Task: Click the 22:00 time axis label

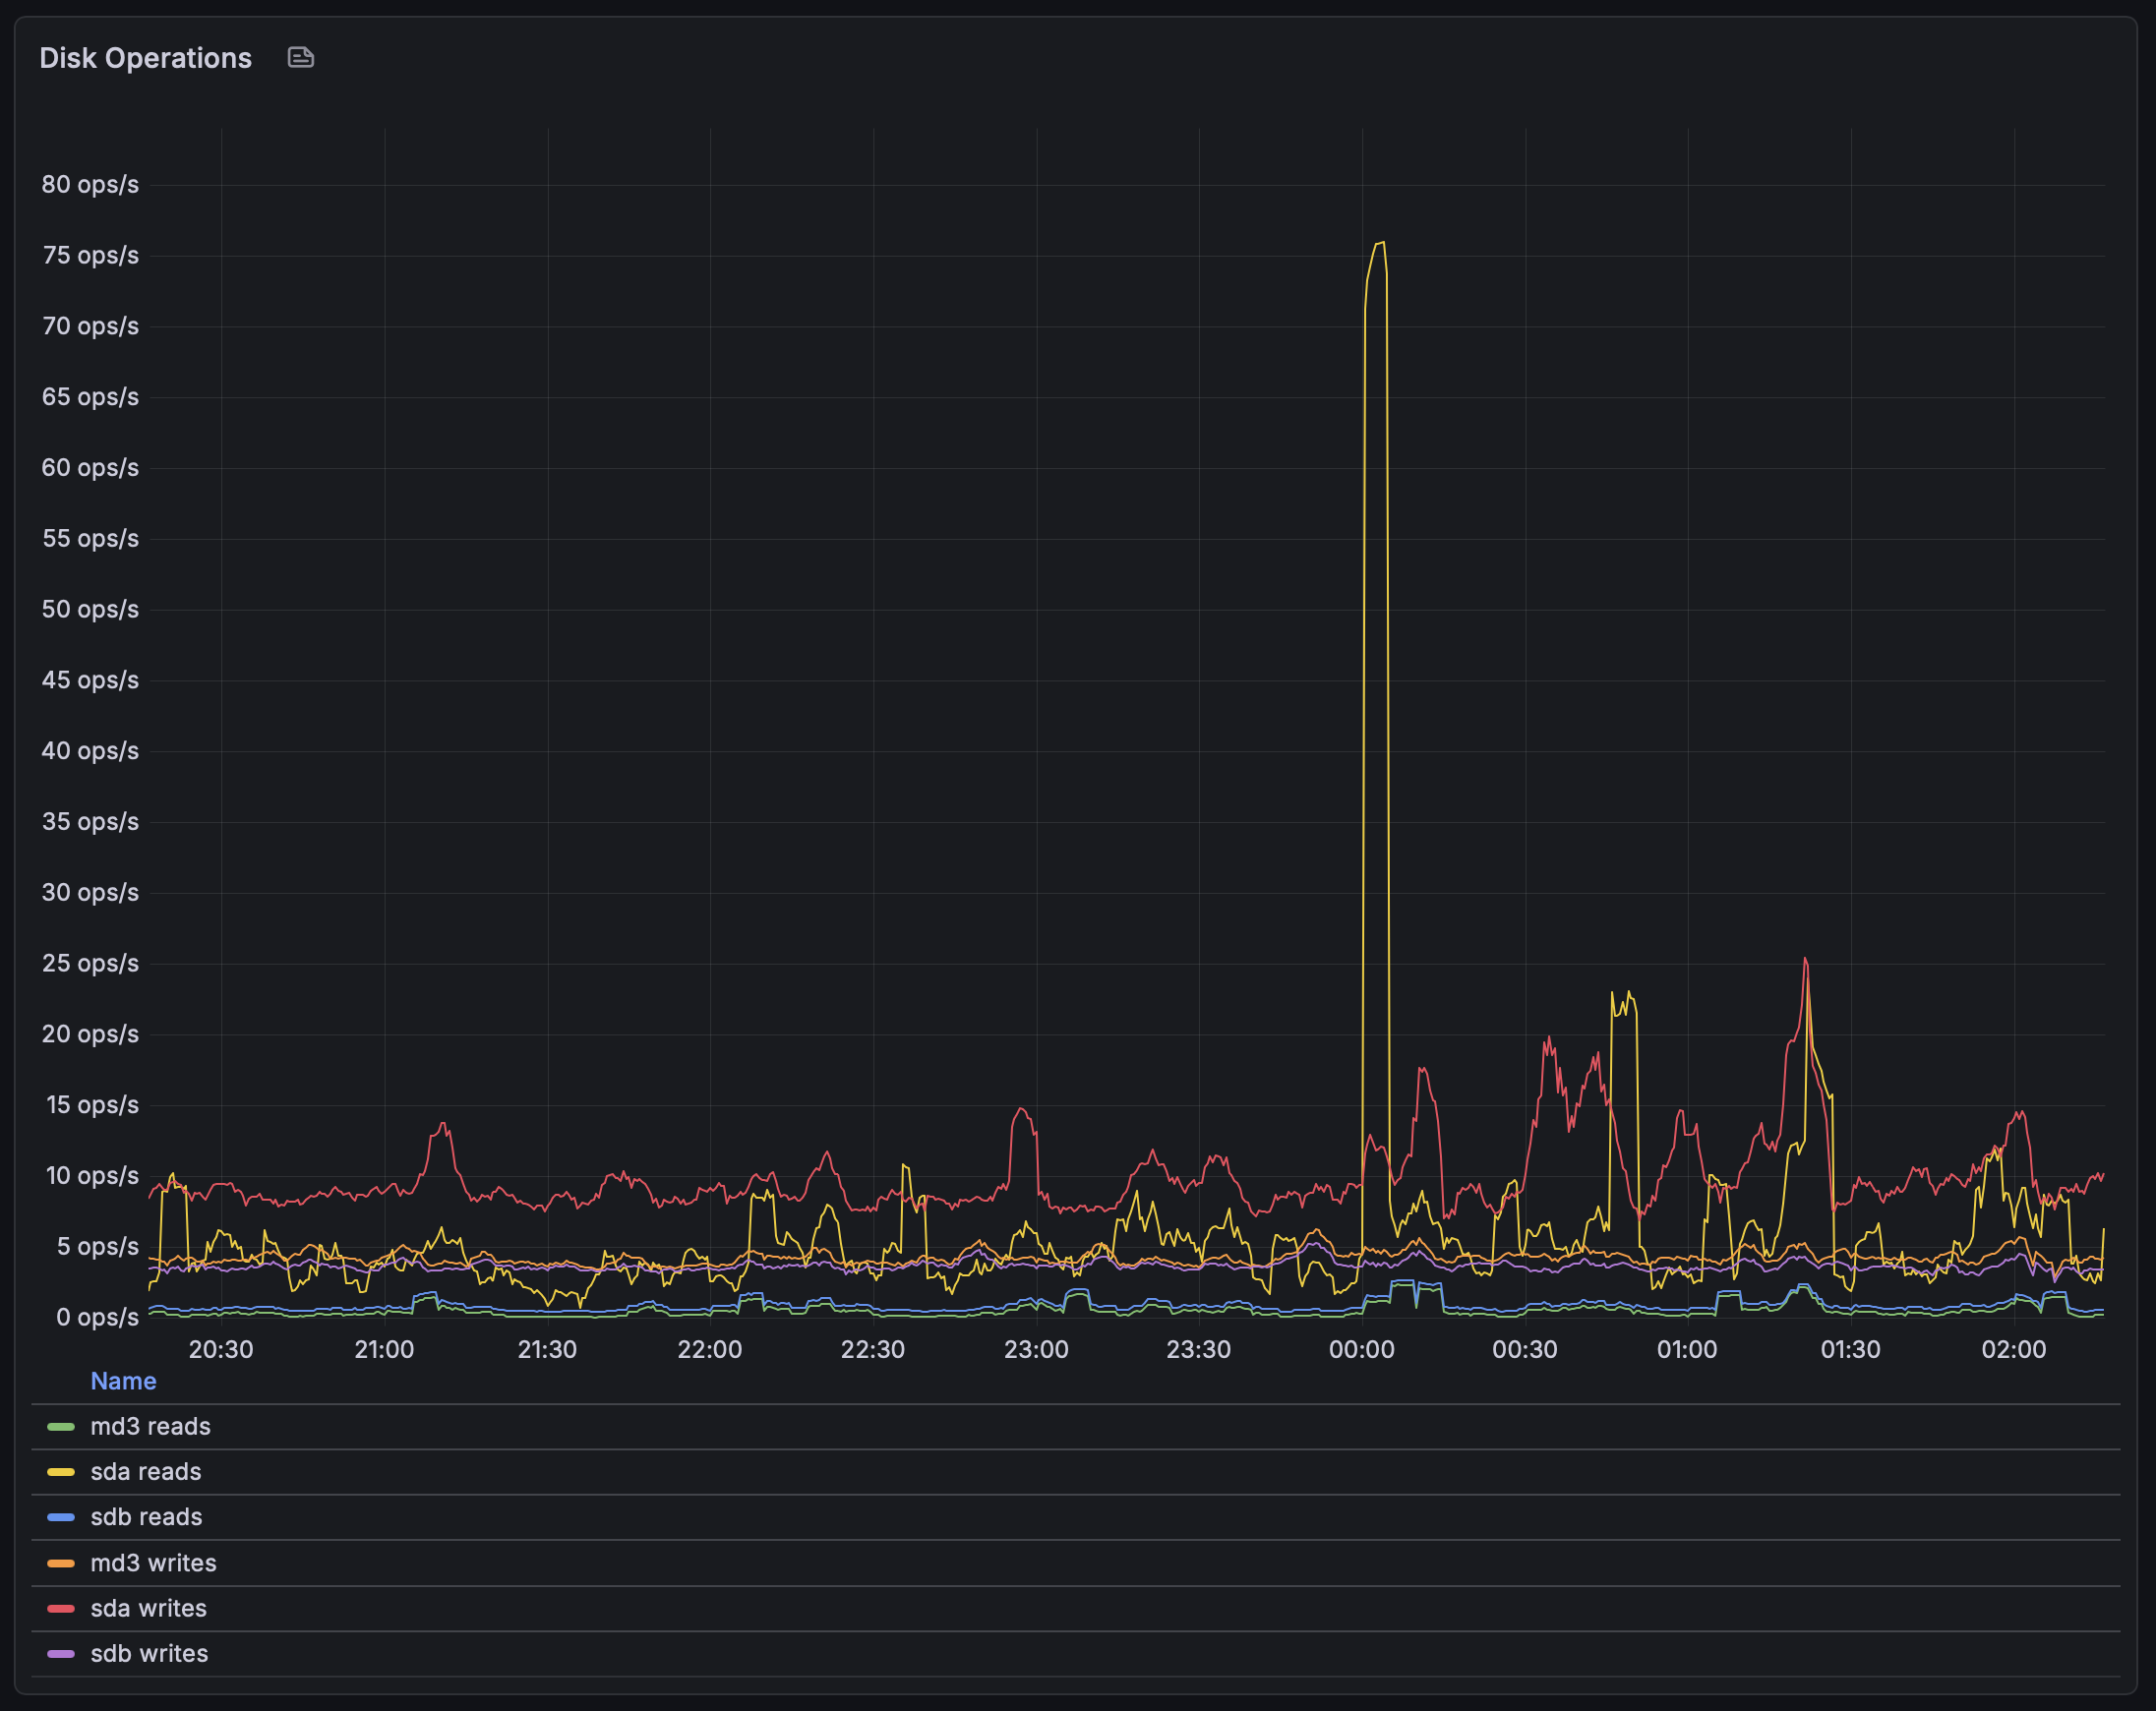Action: coord(710,1350)
